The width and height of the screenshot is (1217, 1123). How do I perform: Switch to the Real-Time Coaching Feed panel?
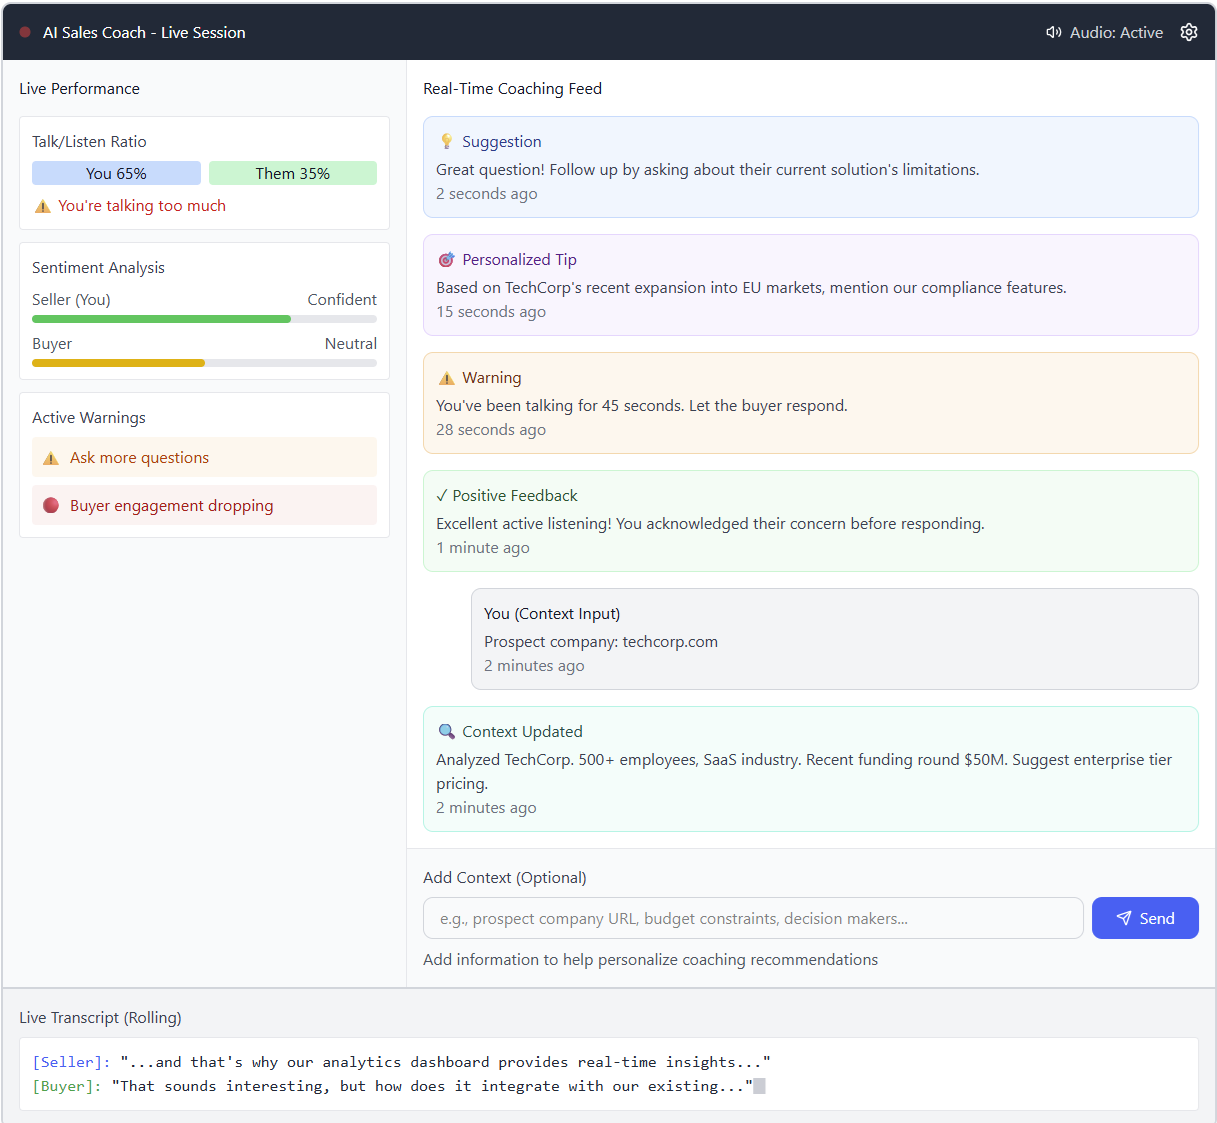pos(512,88)
